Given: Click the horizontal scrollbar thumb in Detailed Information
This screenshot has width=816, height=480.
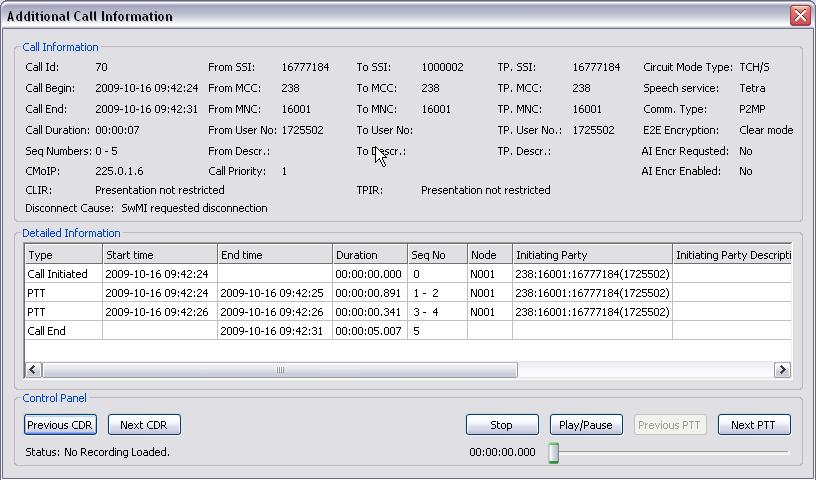Looking at the screenshot, I should tap(280, 370).
